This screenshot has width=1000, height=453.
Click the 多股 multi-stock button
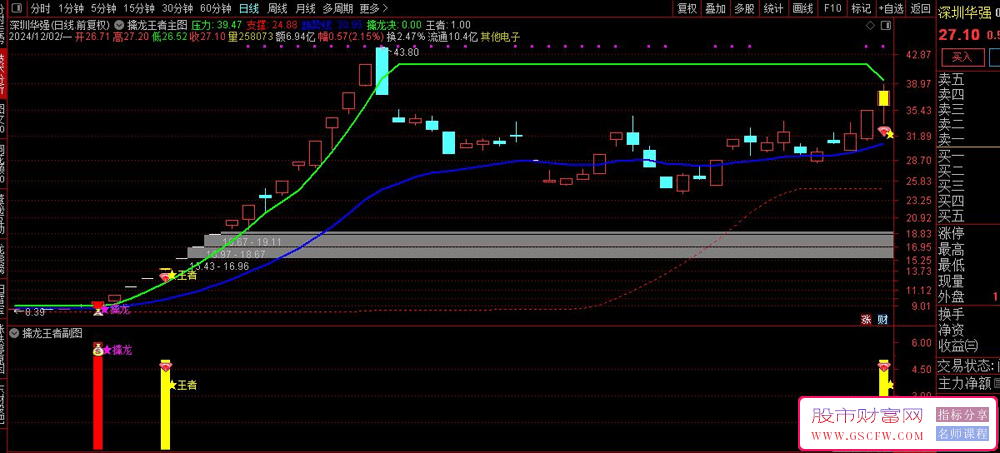744,8
